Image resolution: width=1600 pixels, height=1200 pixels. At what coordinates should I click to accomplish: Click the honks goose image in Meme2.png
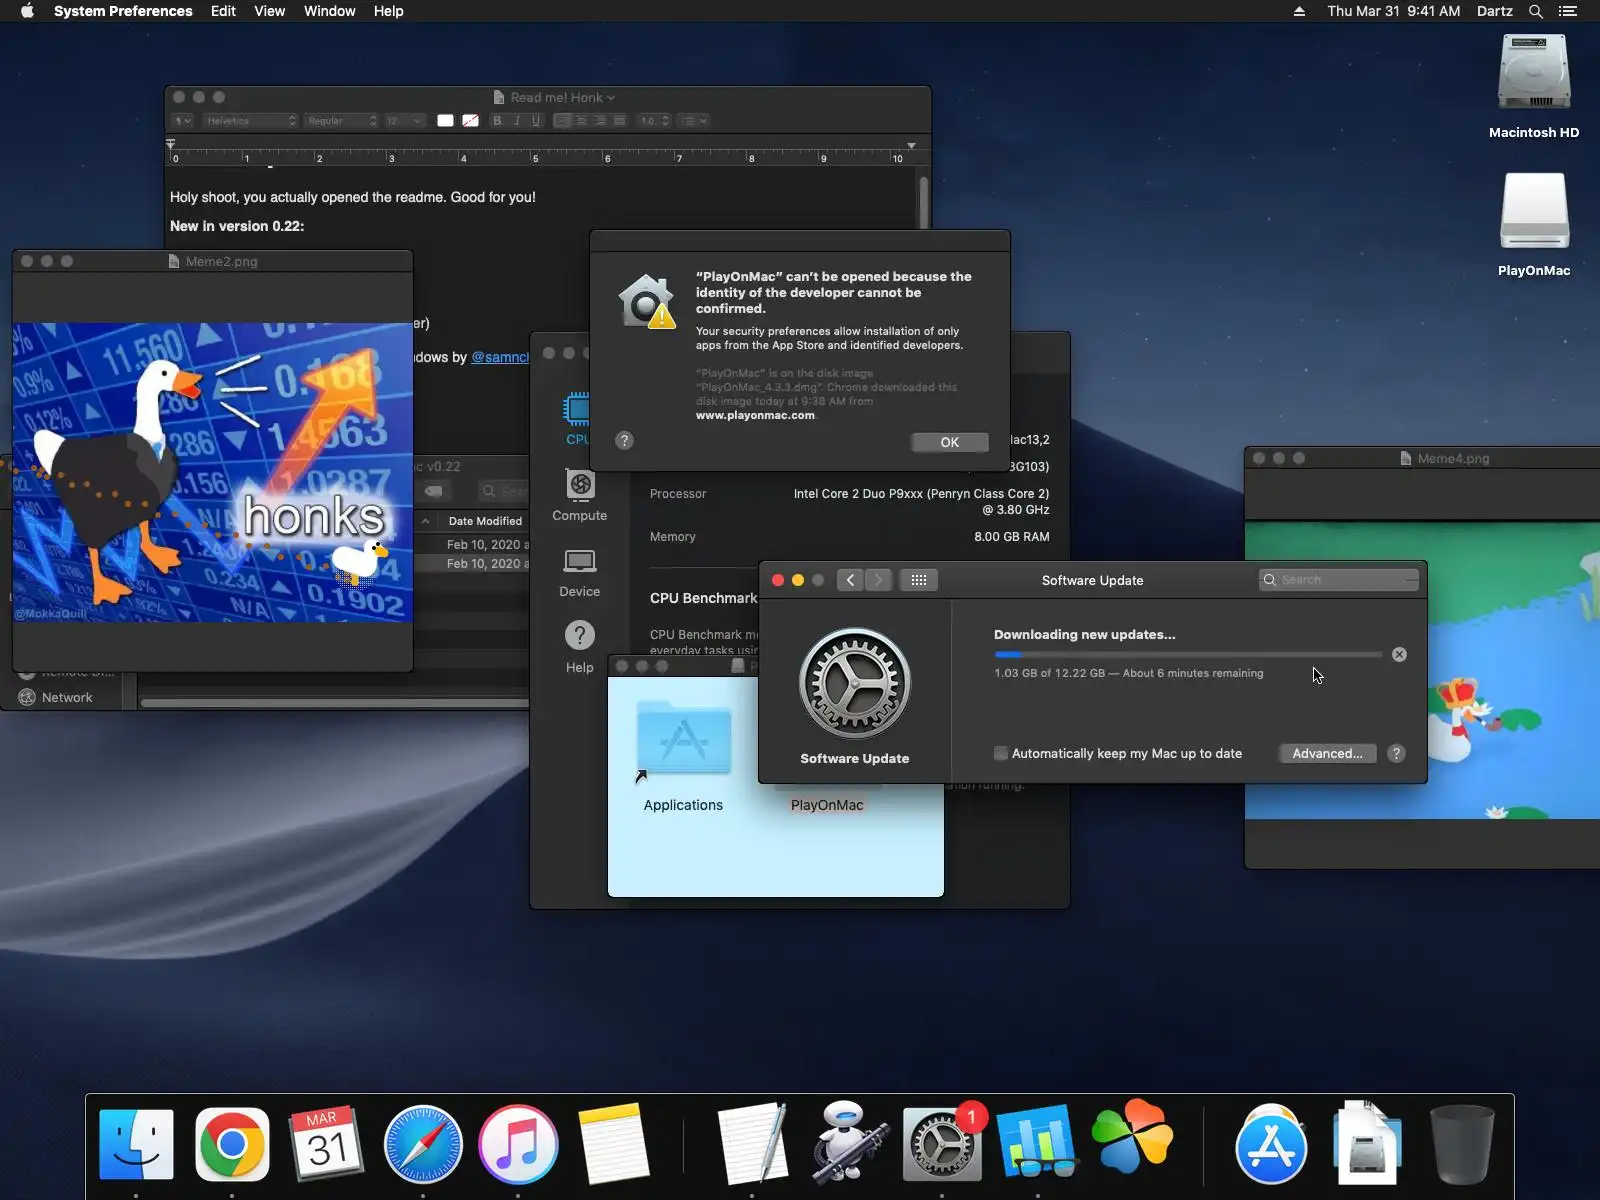click(x=213, y=472)
